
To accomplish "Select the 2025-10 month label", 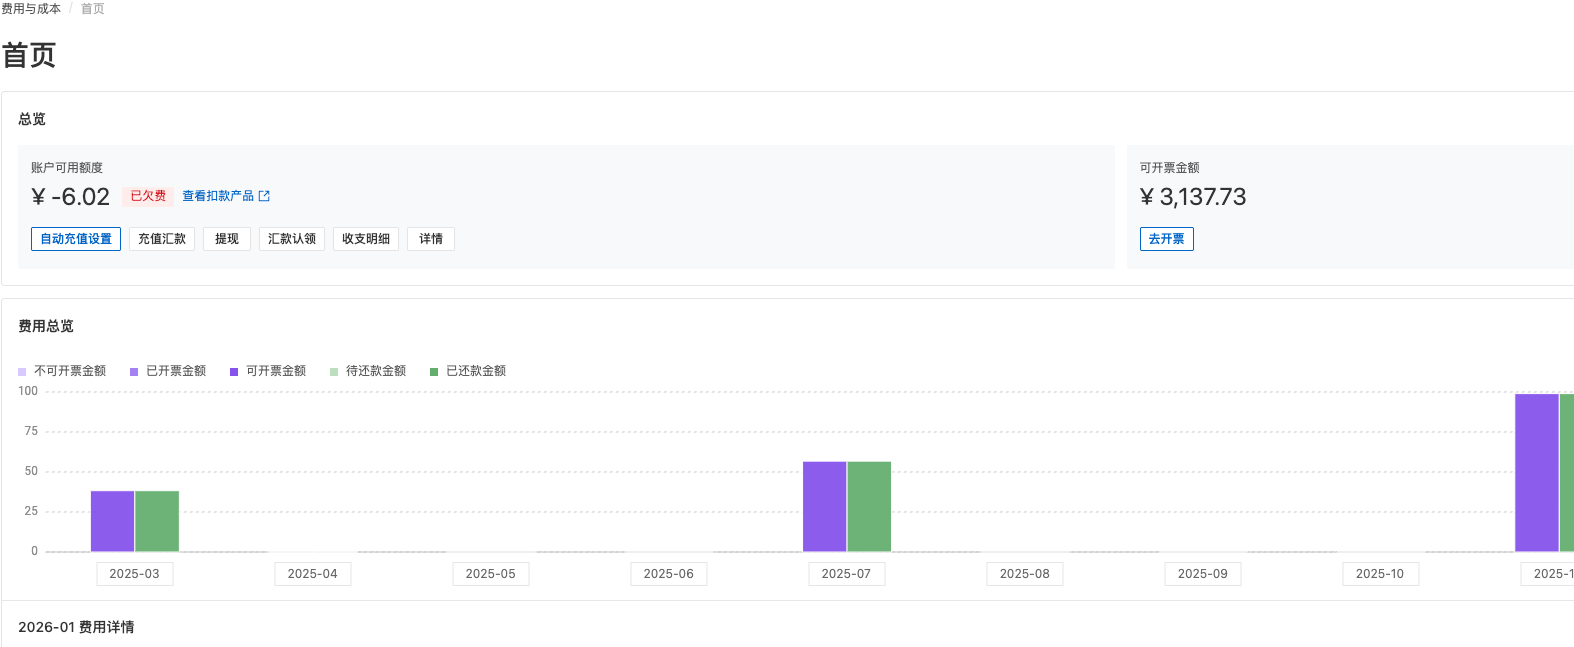I will tap(1380, 574).
